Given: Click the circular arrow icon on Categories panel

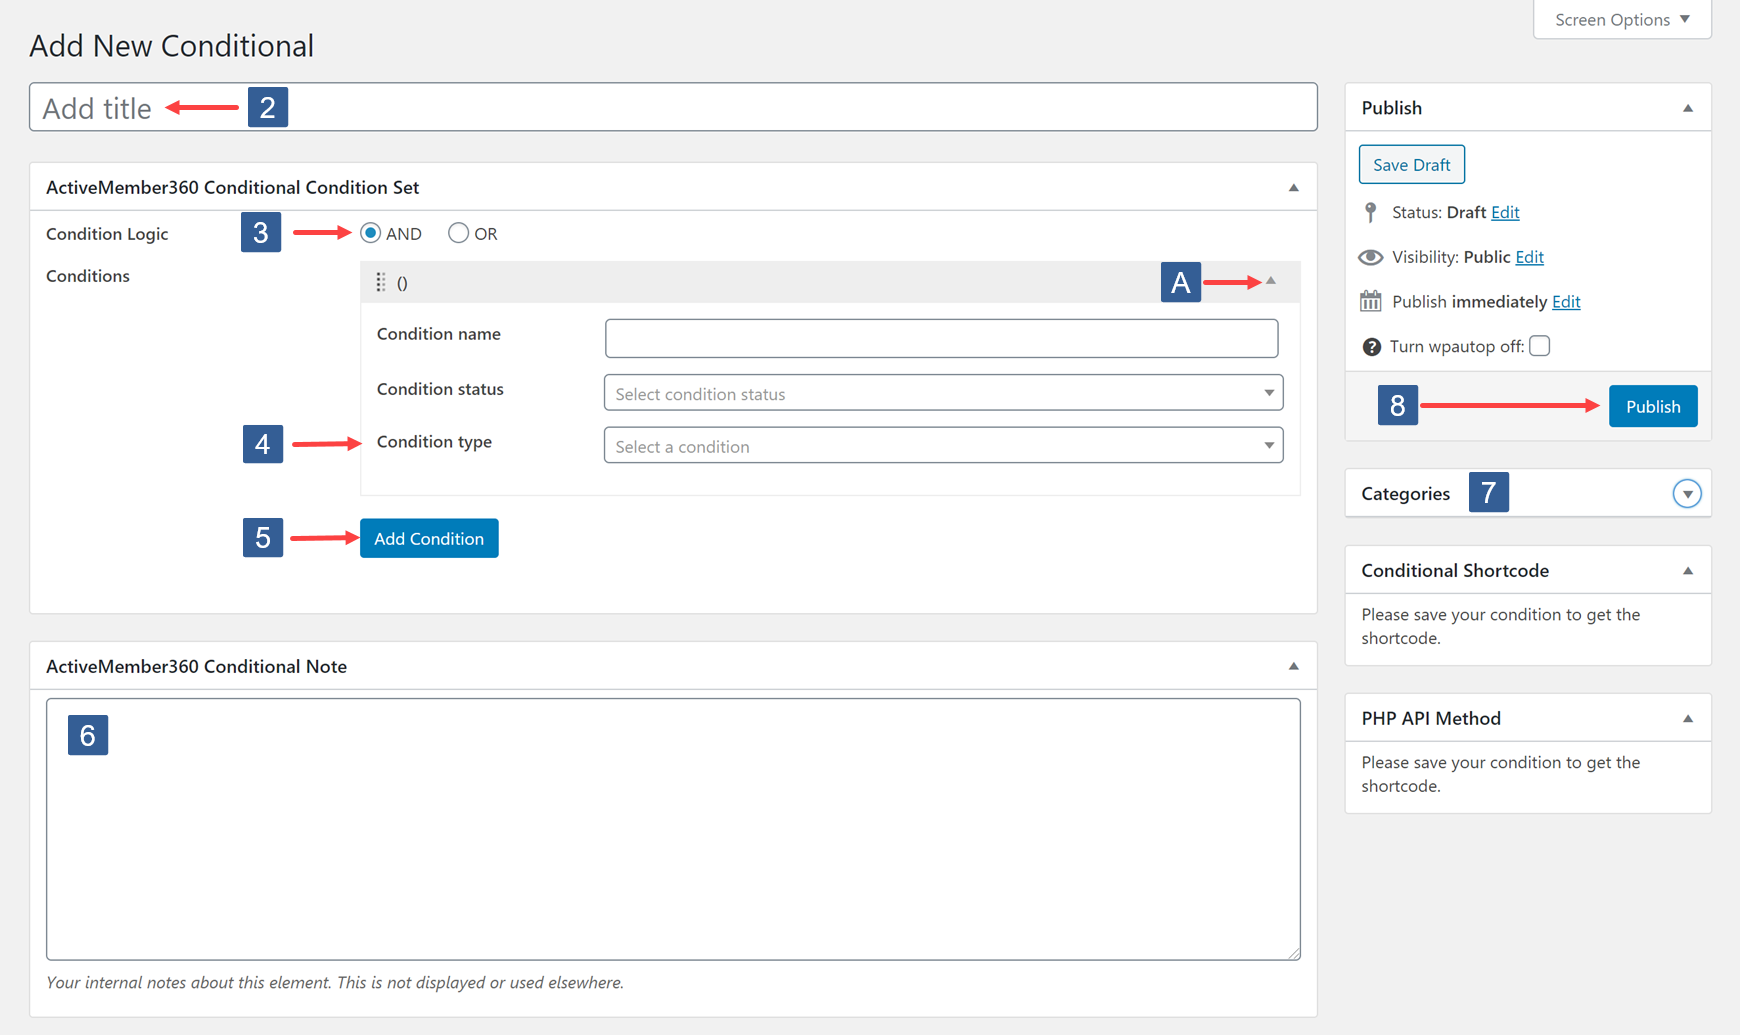Looking at the screenshot, I should point(1687,493).
